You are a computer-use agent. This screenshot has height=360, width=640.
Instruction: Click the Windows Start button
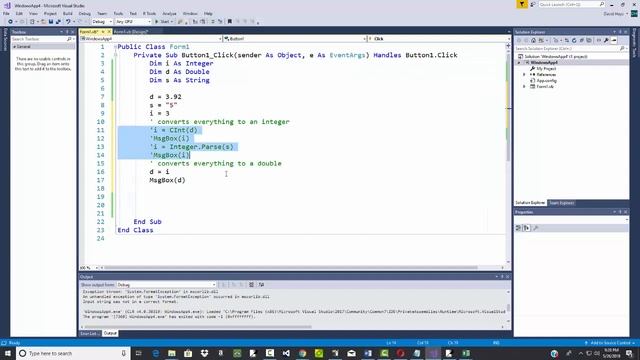tap(8, 353)
